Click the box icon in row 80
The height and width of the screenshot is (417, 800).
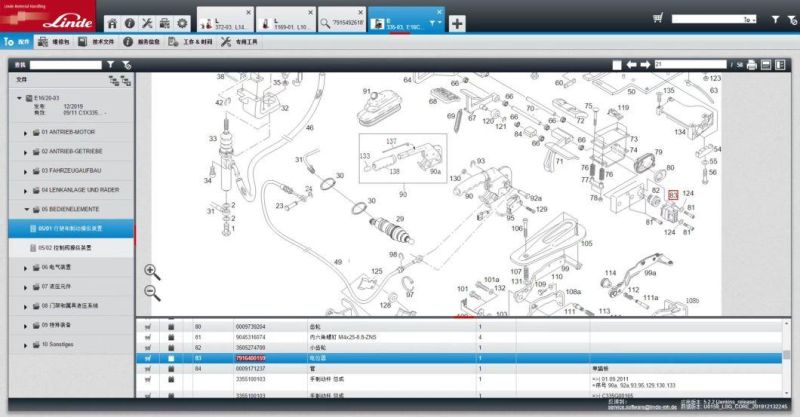[171, 327]
